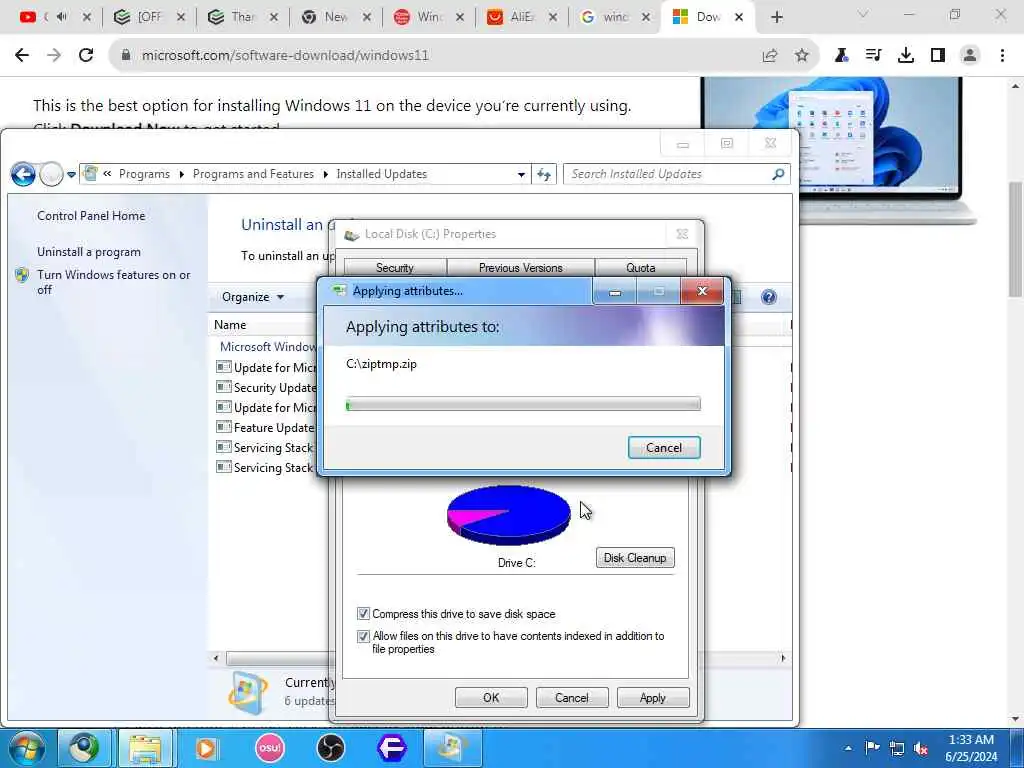Open the Chrome three-dot menu
This screenshot has width=1024, height=768.
(1002, 56)
